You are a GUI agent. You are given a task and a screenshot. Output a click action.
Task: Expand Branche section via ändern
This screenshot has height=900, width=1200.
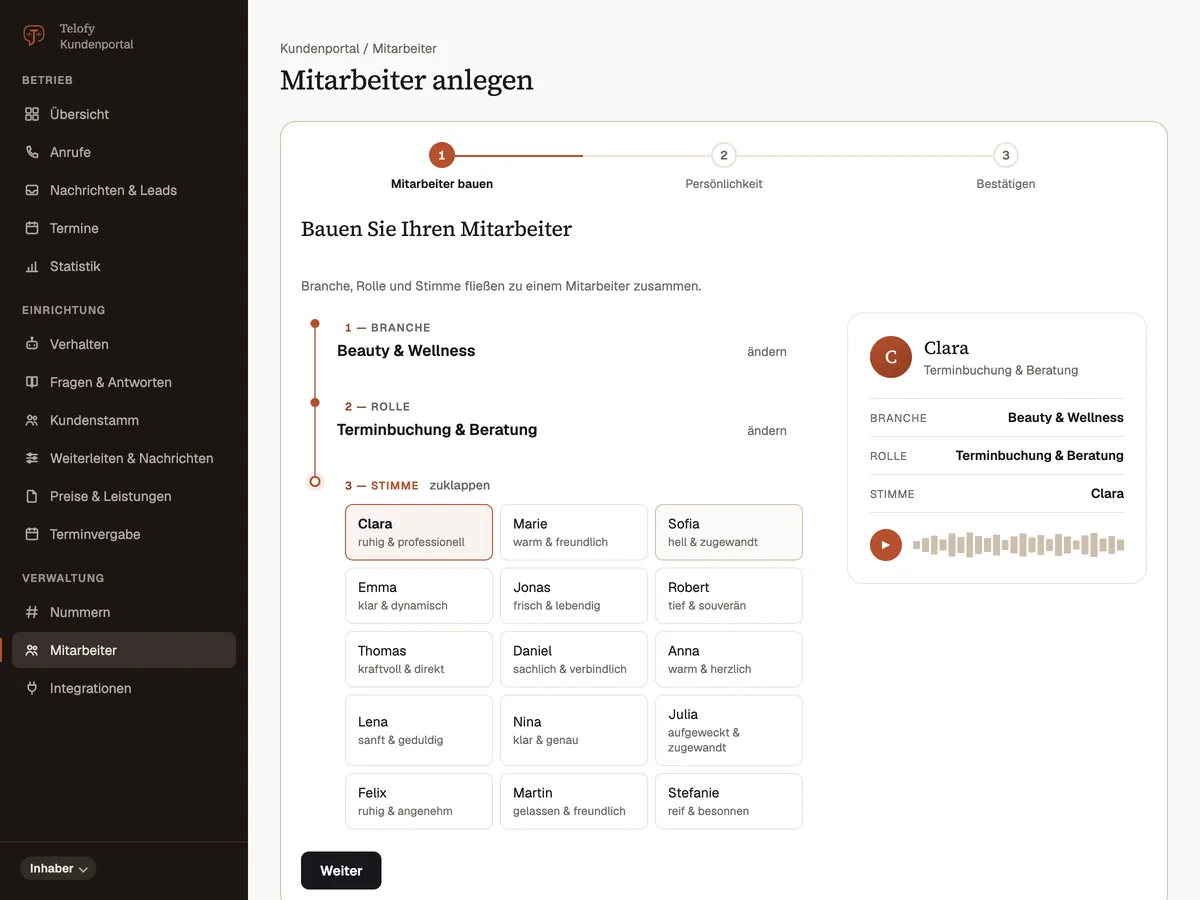[x=767, y=352]
